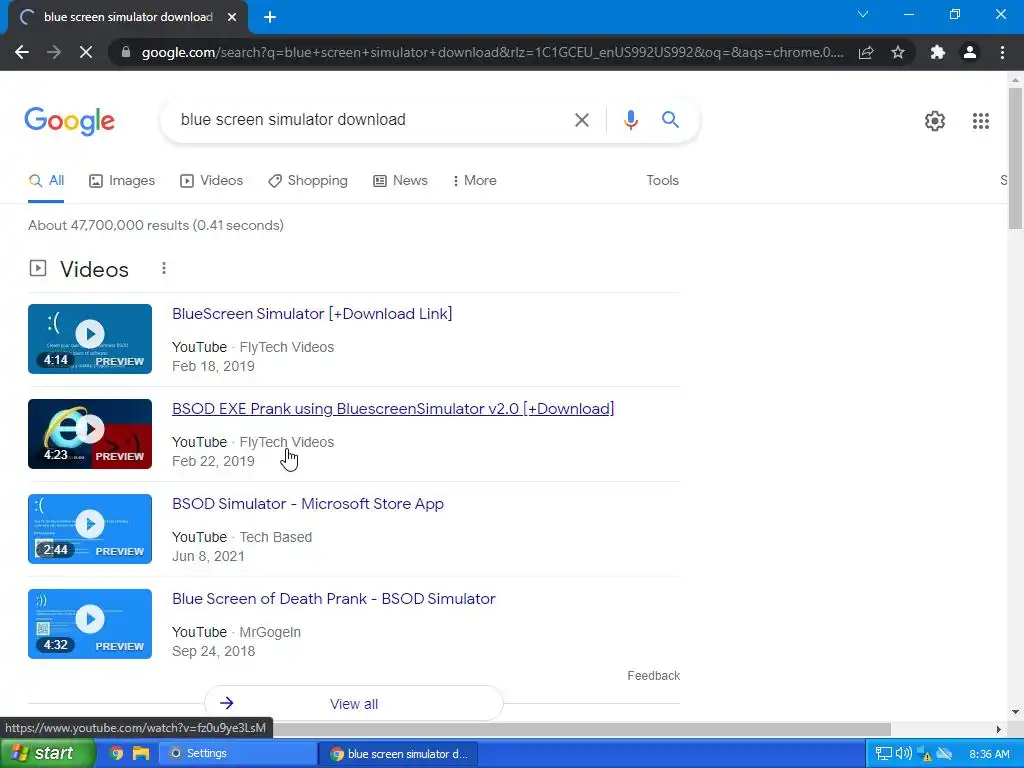Viewport: 1024px width, 768px height.
Task: Switch to the Shopping tab
Action: 308,181
